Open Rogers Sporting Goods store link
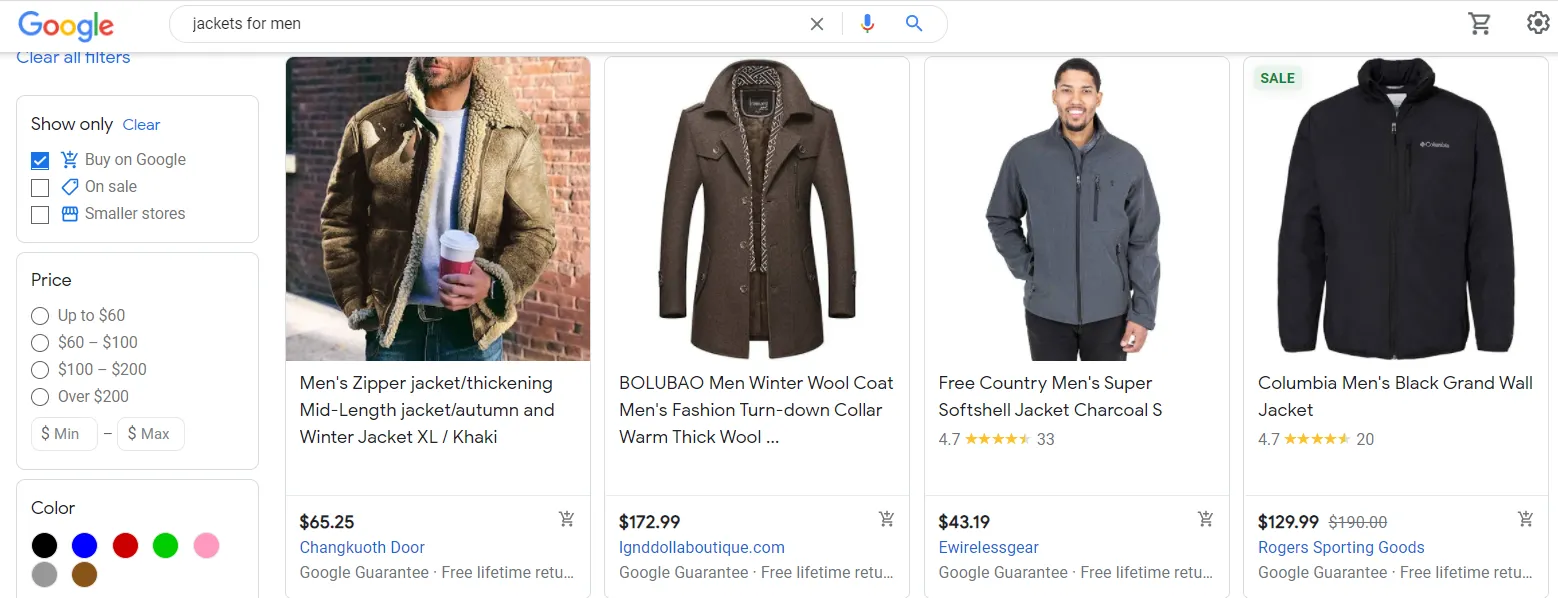This screenshot has height=598, width=1558. (x=1341, y=547)
